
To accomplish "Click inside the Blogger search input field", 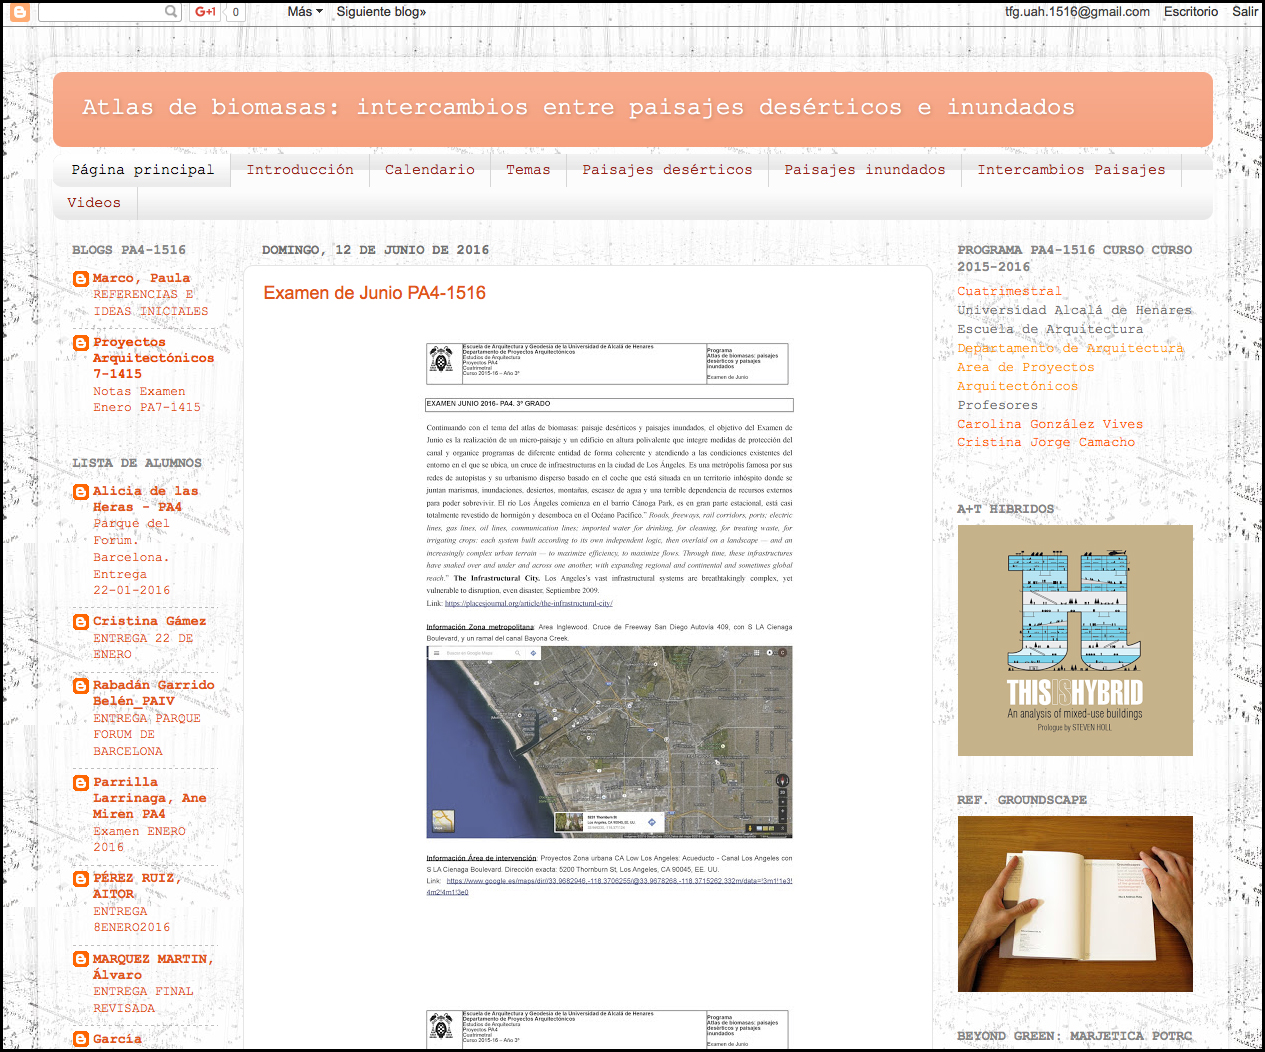I will pos(100,11).
